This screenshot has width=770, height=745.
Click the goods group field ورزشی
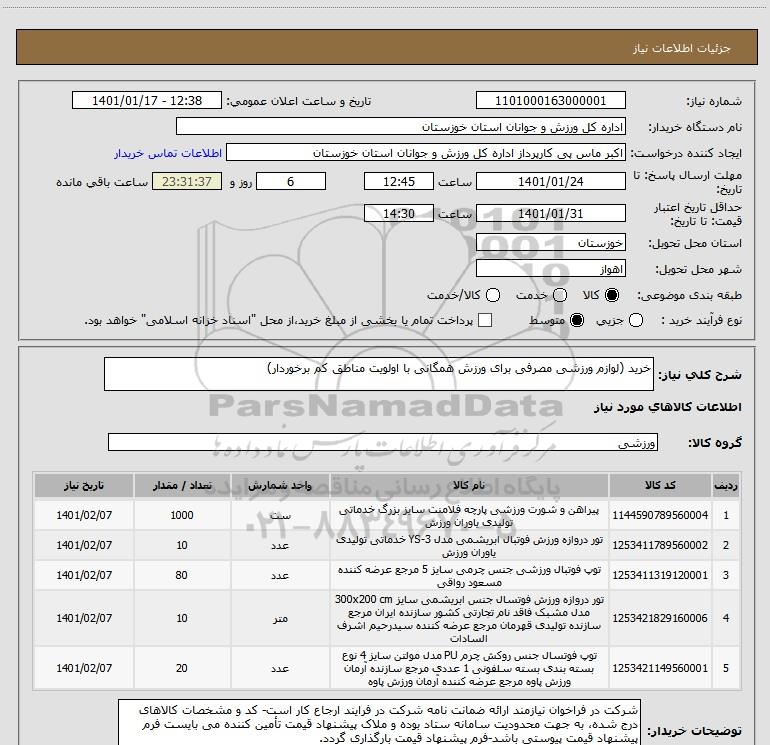tap(383, 442)
